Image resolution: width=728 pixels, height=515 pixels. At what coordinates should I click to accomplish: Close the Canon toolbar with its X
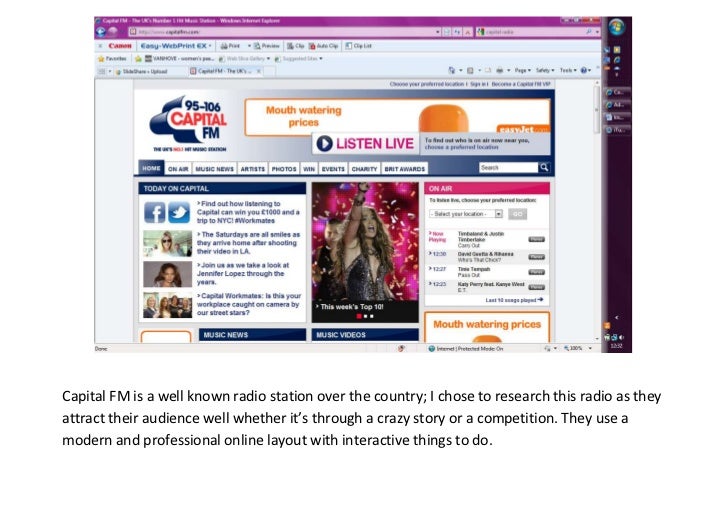tap(100, 46)
